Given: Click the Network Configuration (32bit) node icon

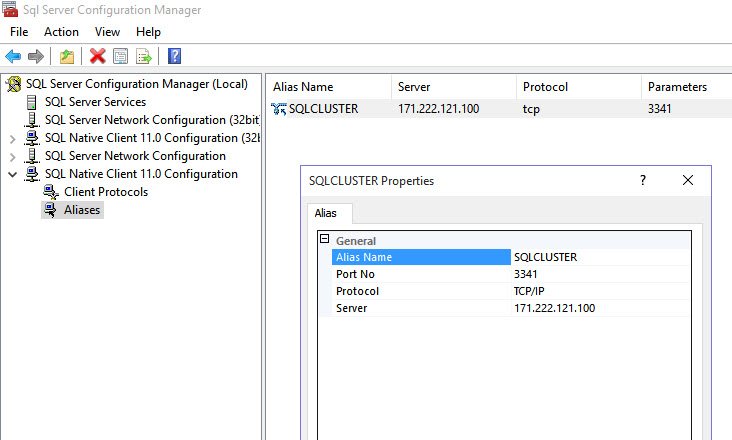Looking at the screenshot, I should 32,120.
